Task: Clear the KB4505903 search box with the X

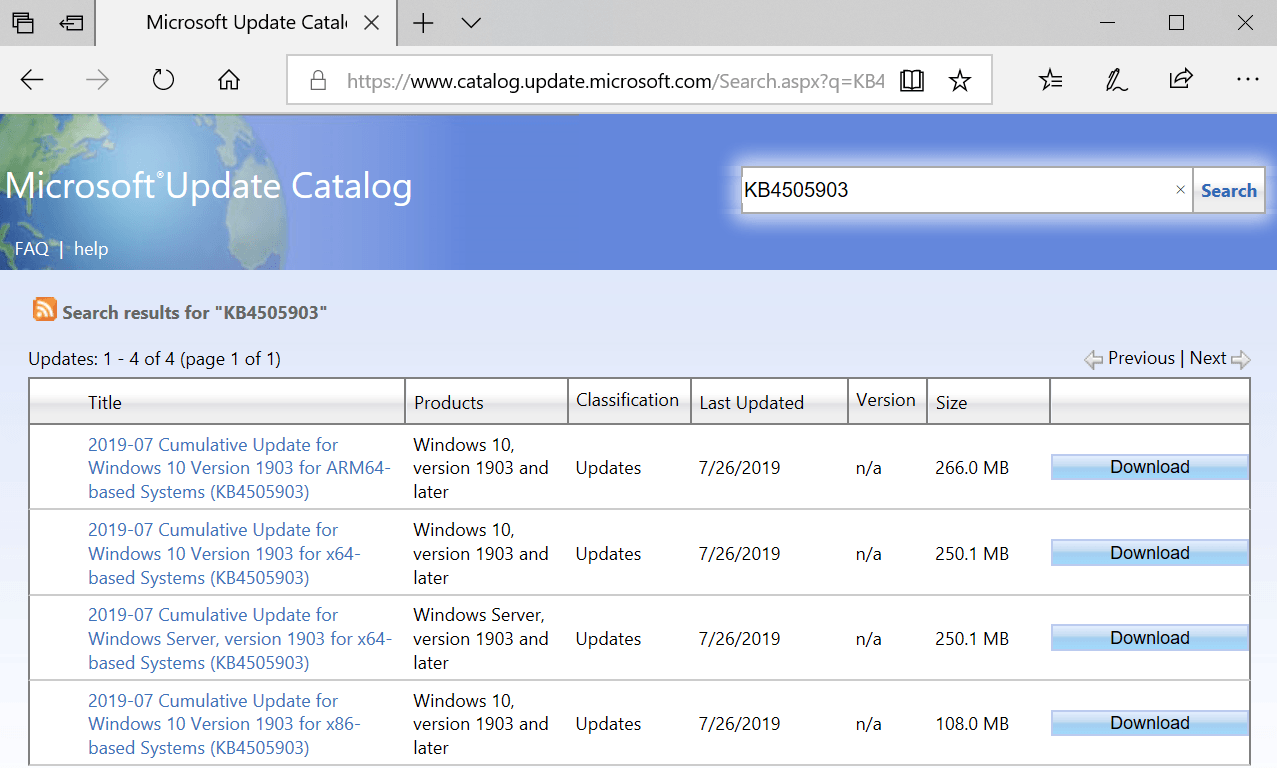Action: (x=1180, y=190)
